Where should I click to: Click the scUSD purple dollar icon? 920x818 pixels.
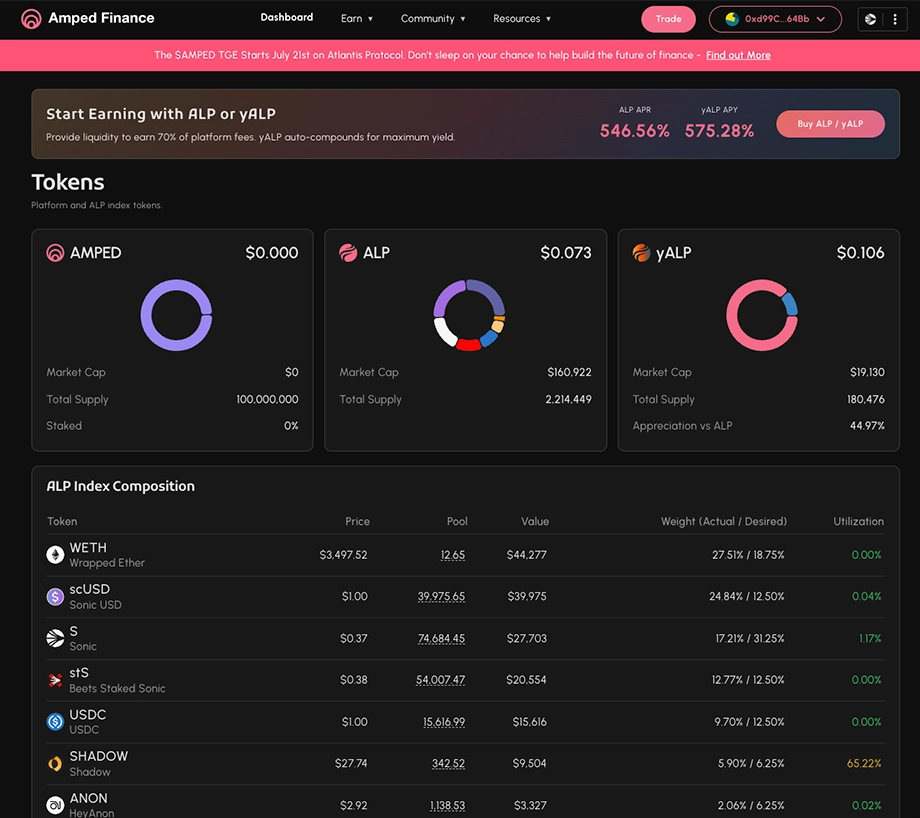point(55,597)
